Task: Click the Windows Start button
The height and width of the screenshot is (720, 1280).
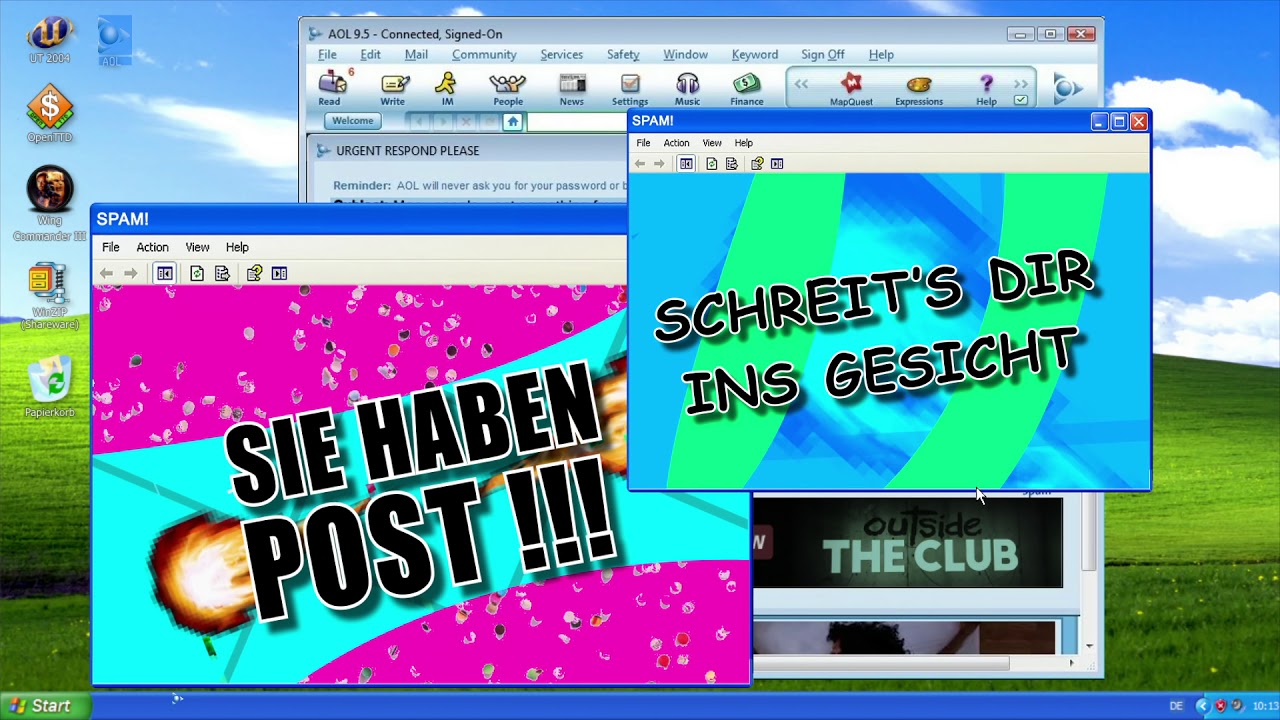Action: click(45, 706)
